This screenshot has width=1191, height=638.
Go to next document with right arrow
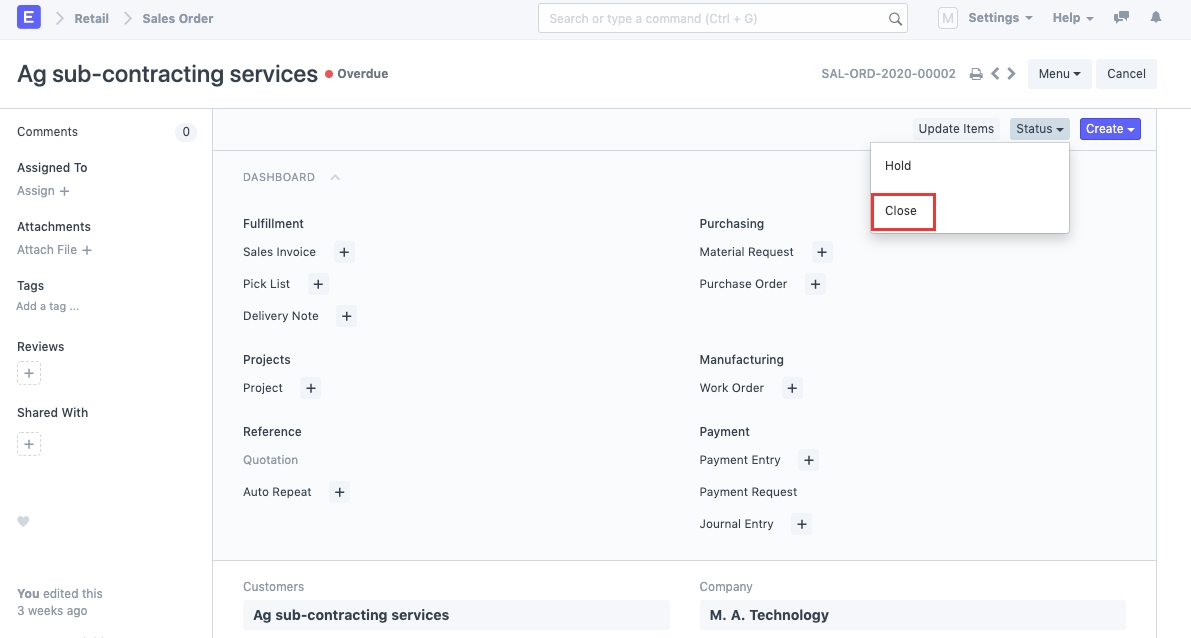click(x=1012, y=74)
